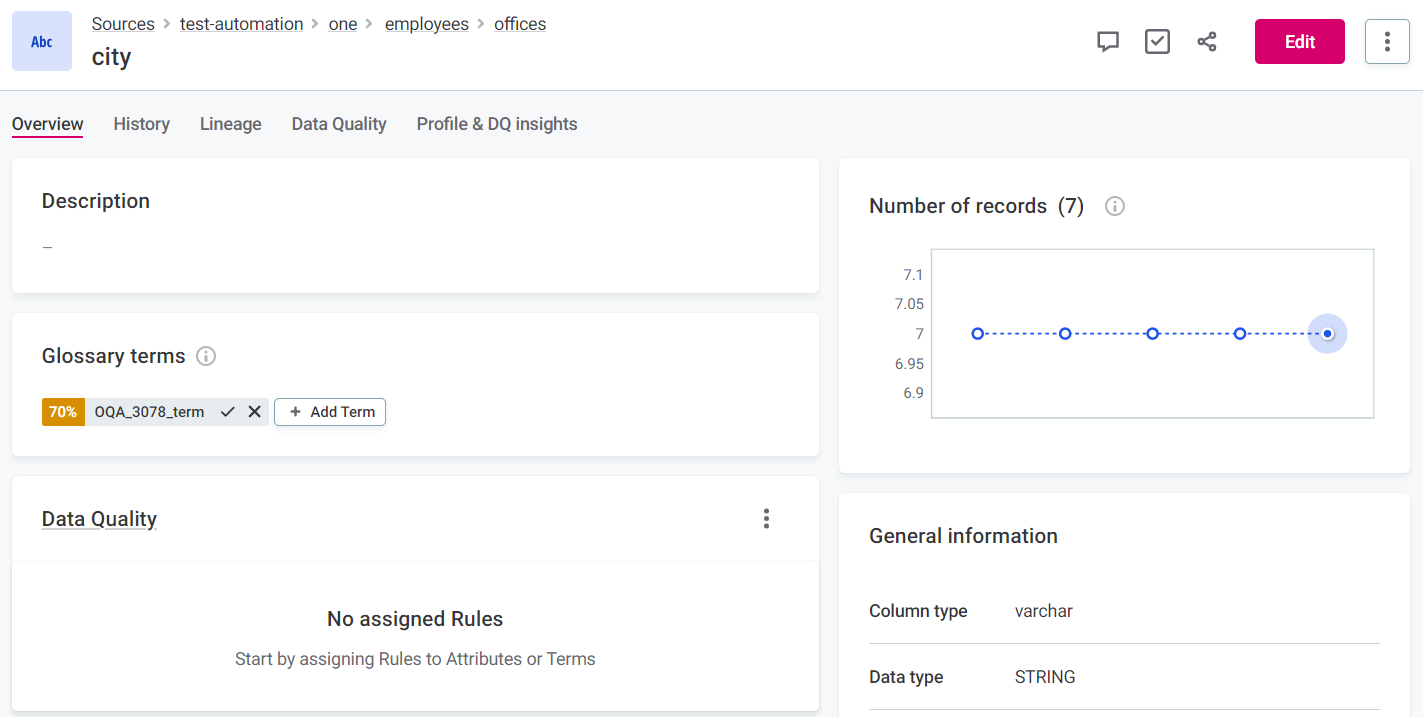Select the Data Quality tab

[x=339, y=124]
